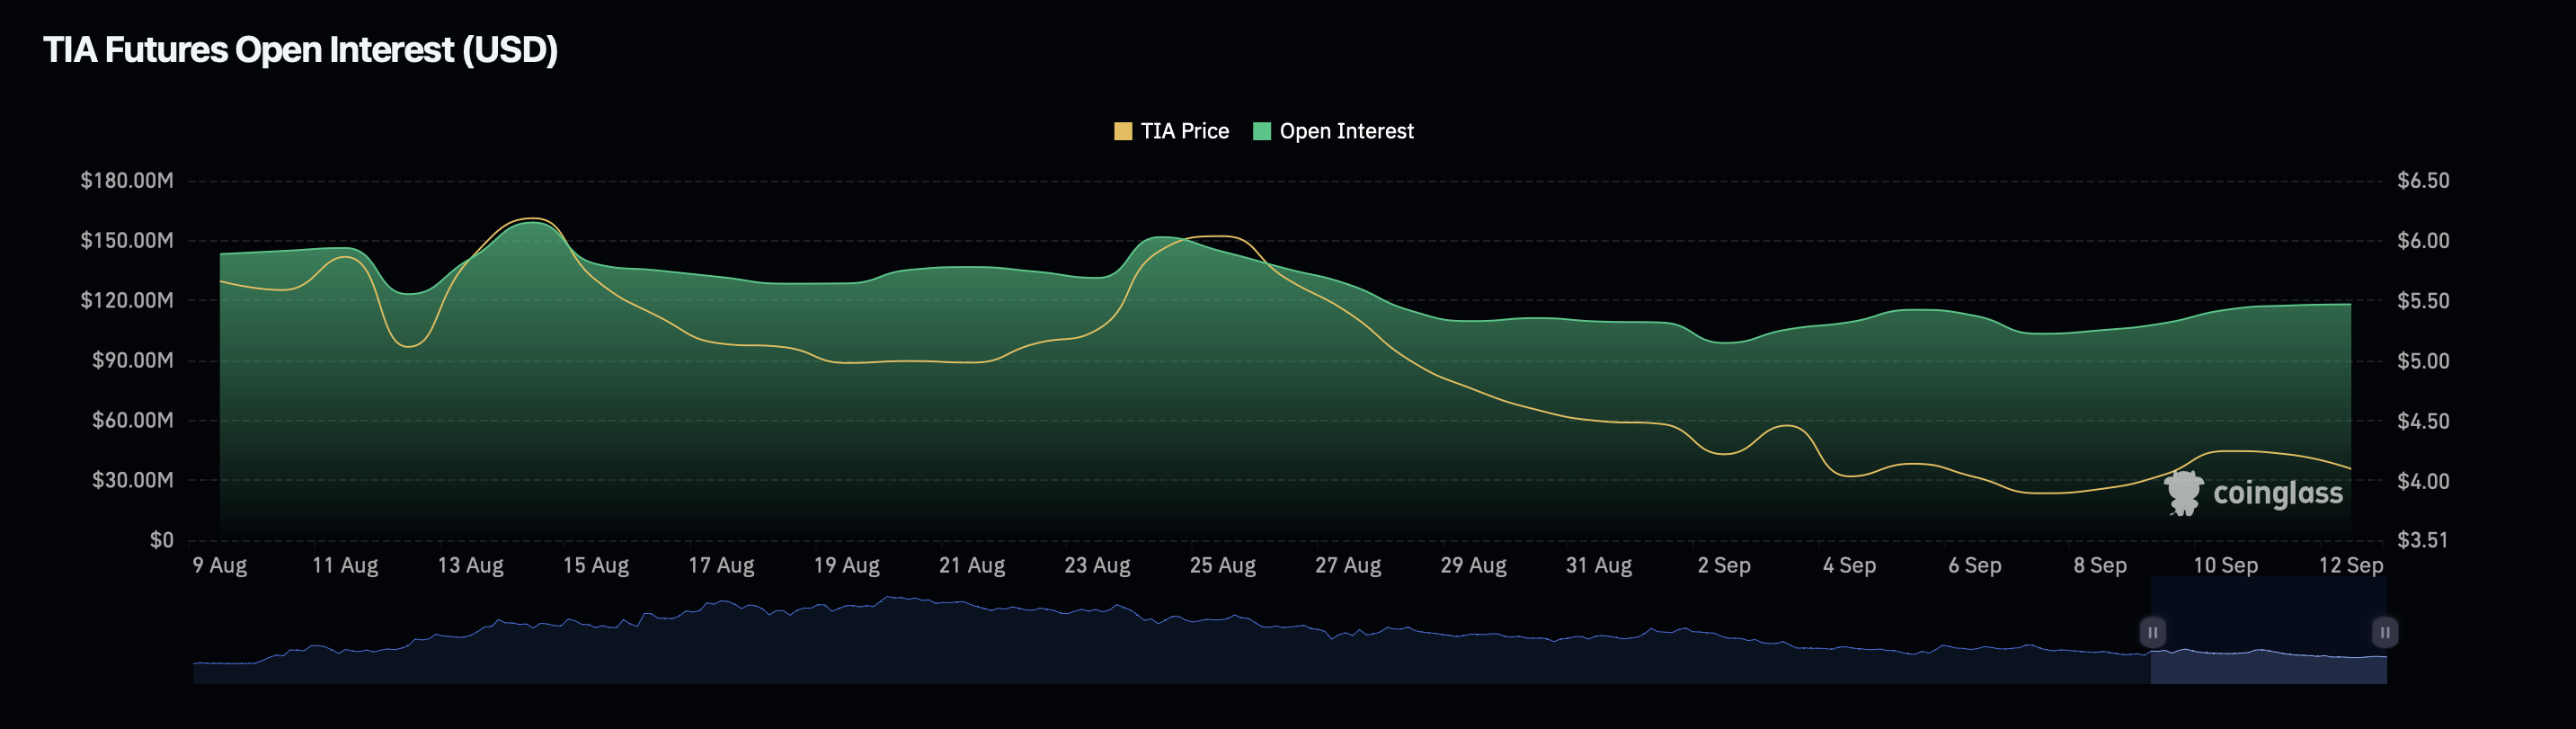Click the yellow TIA Price legend swatch
The image size is (2576, 729).
coord(1123,131)
